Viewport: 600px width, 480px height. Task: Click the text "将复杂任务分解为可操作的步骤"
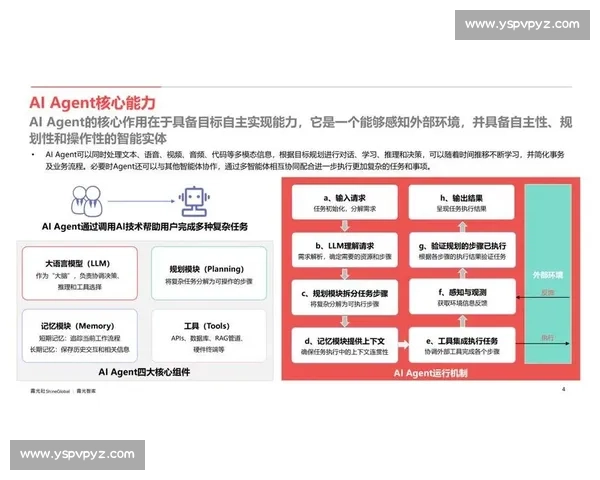[209, 281]
